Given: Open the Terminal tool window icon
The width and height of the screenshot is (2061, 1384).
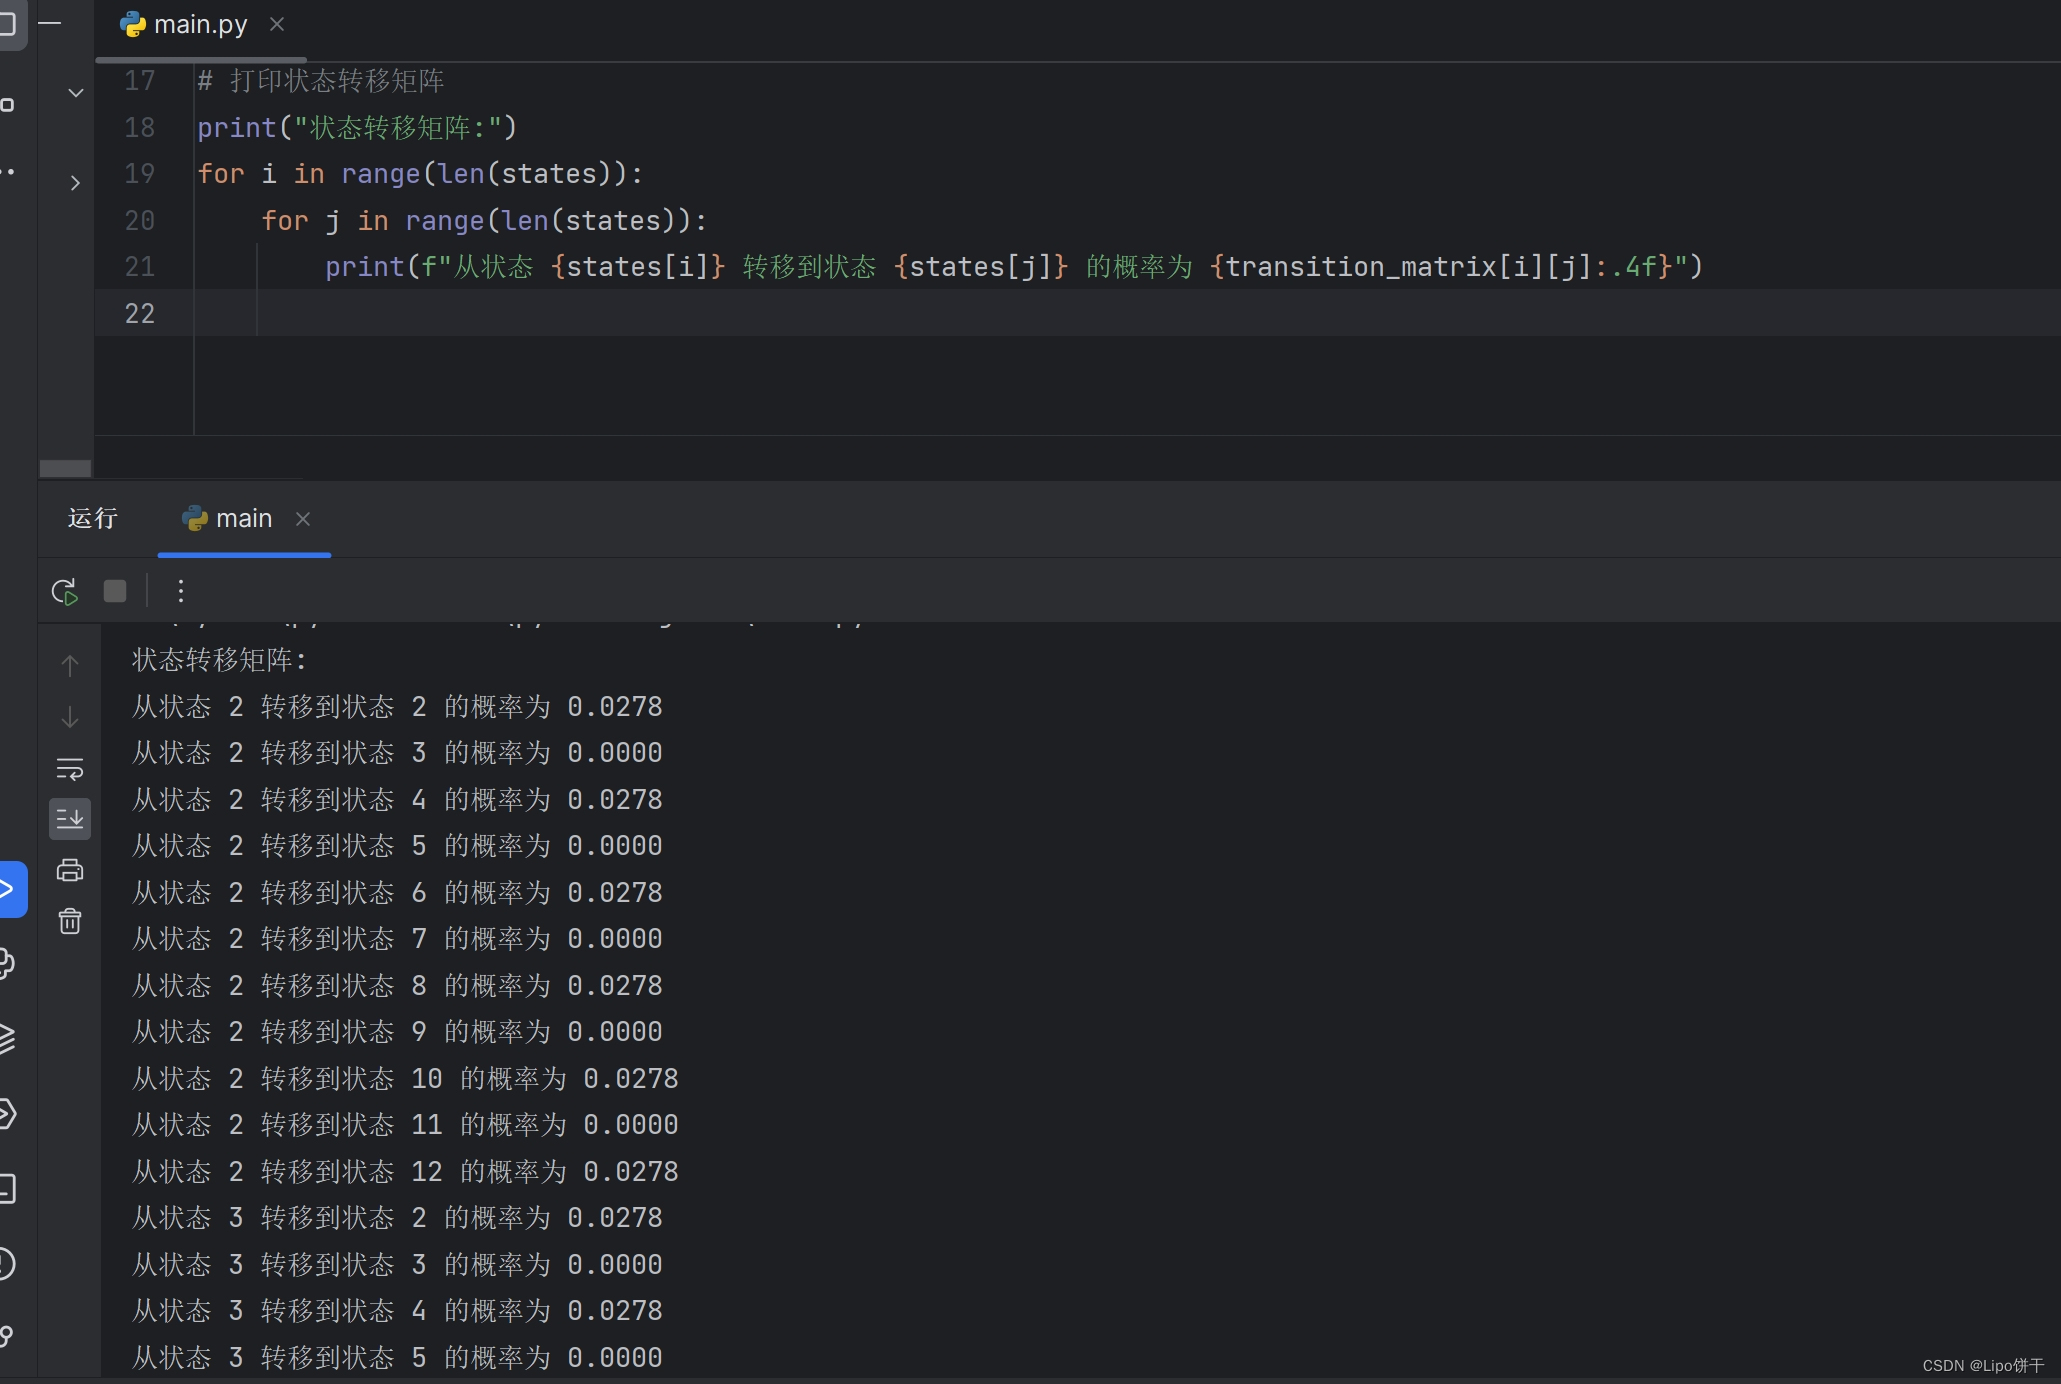Looking at the screenshot, I should tap(8, 1188).
